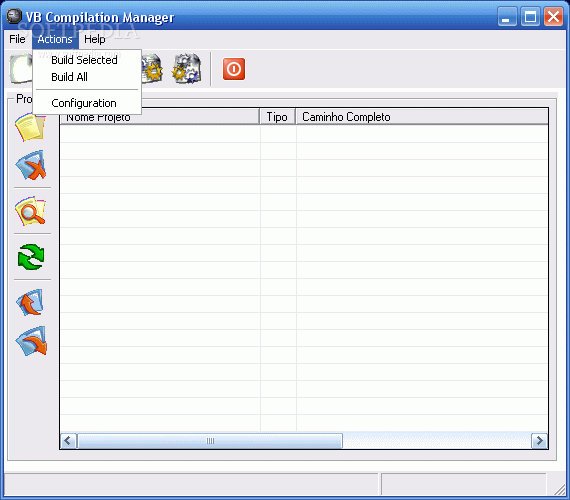The image size is (570, 500).
Task: Click the build selected gear toolbar icon
Action: [x=152, y=69]
